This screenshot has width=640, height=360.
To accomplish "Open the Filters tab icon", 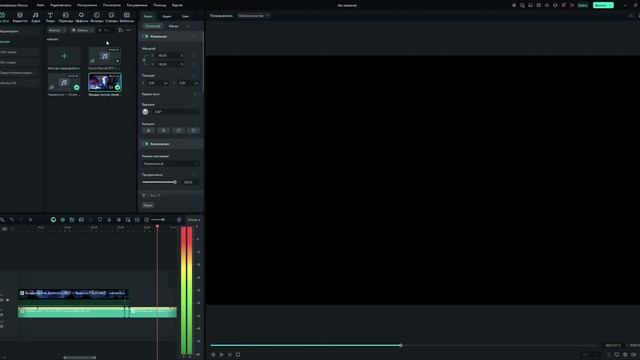I will [x=97, y=17].
